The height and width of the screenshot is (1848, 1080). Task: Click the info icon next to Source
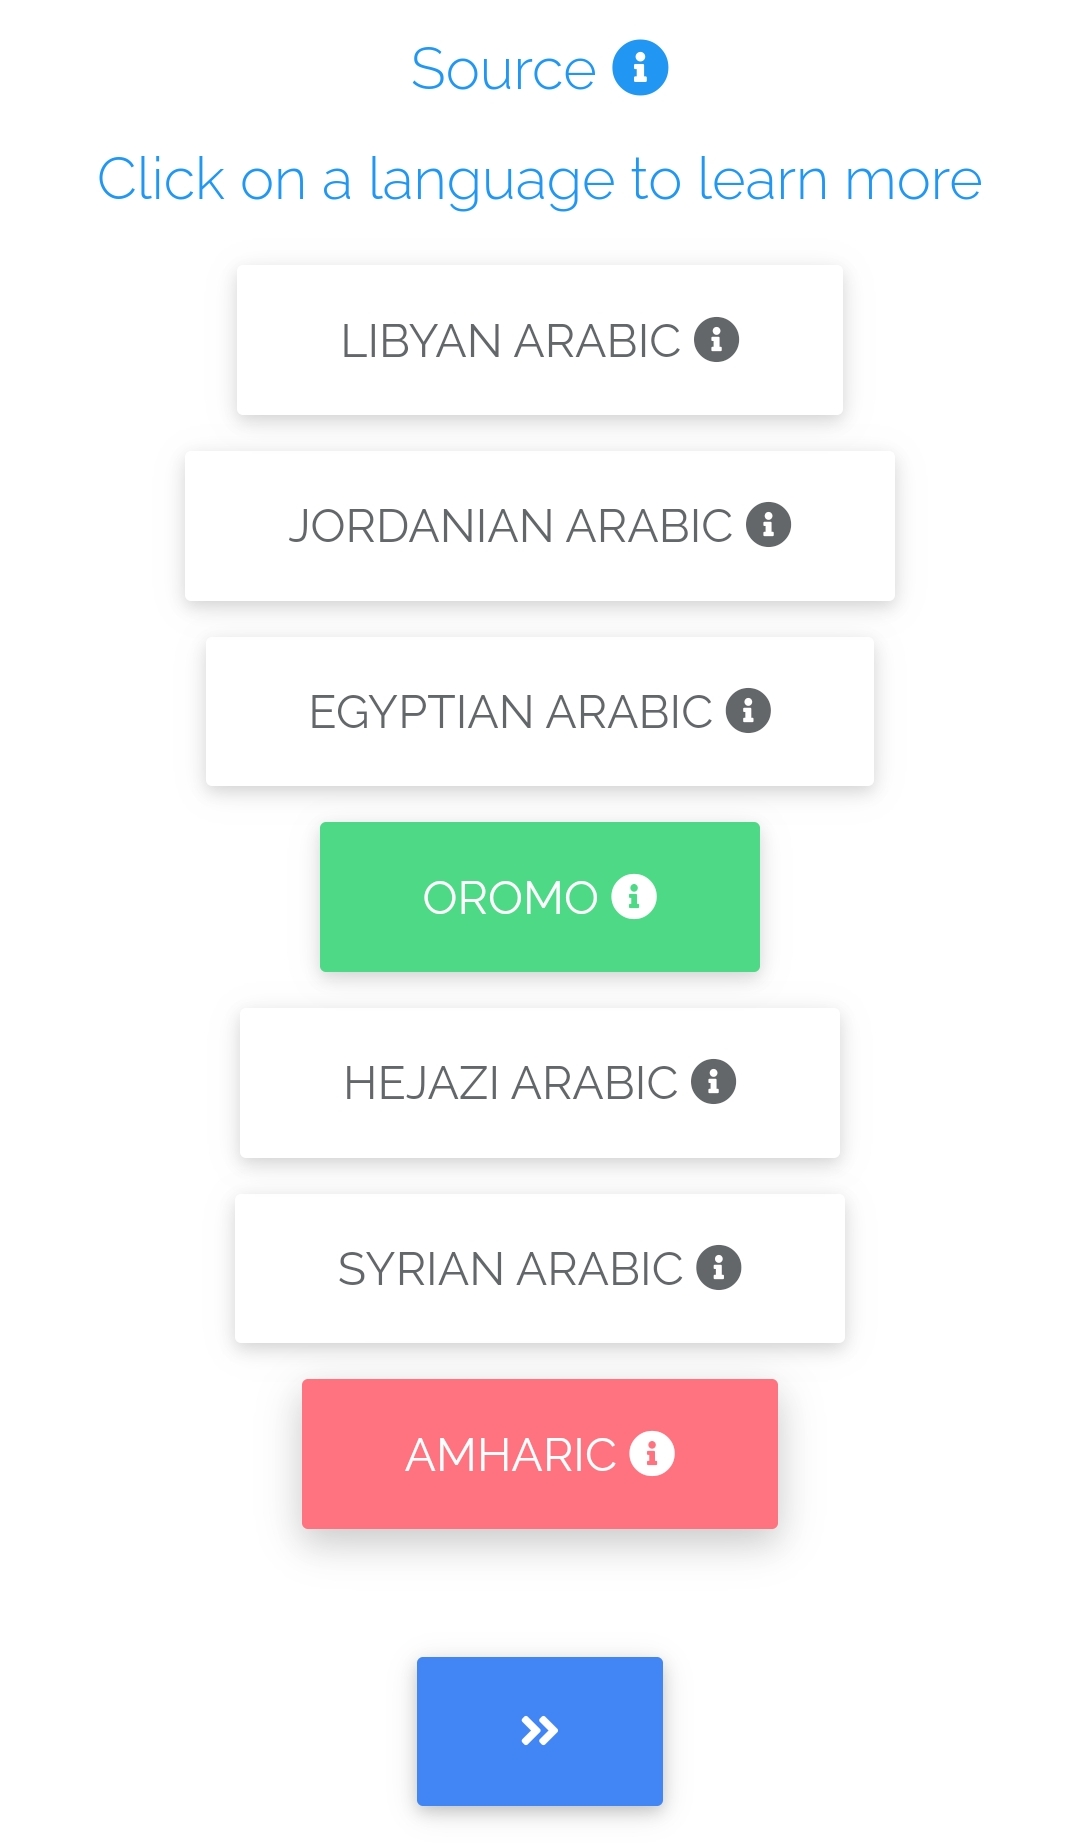click(640, 68)
